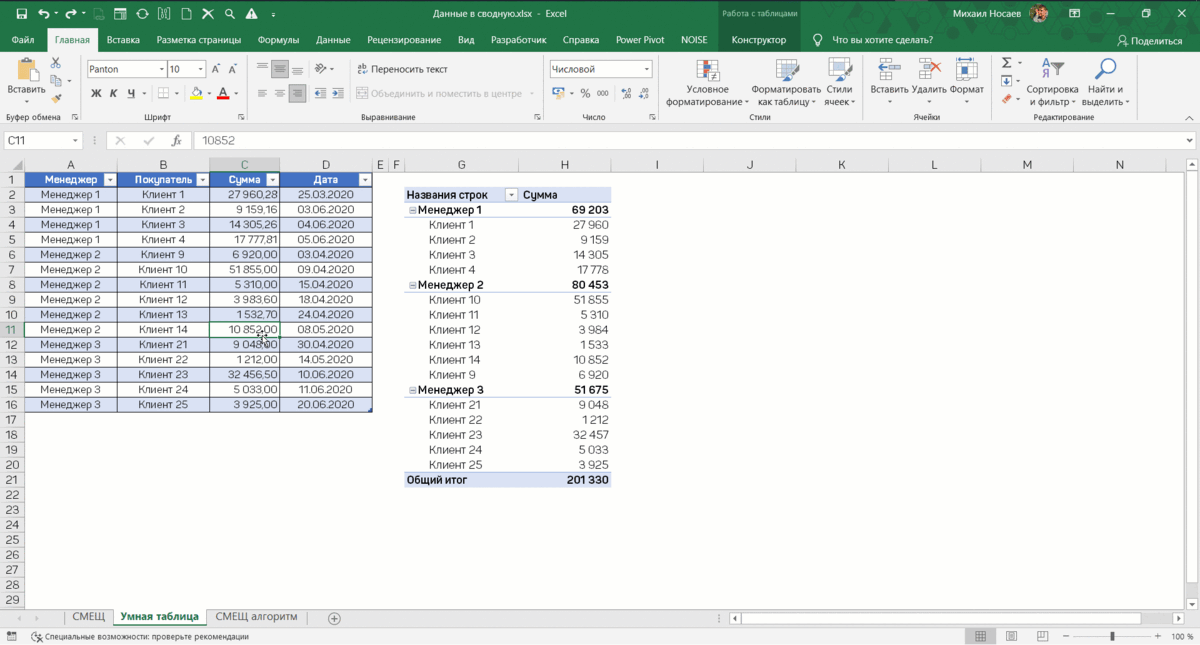Toggle underline formatting (Ч)
The height and width of the screenshot is (645, 1200).
tap(131, 93)
